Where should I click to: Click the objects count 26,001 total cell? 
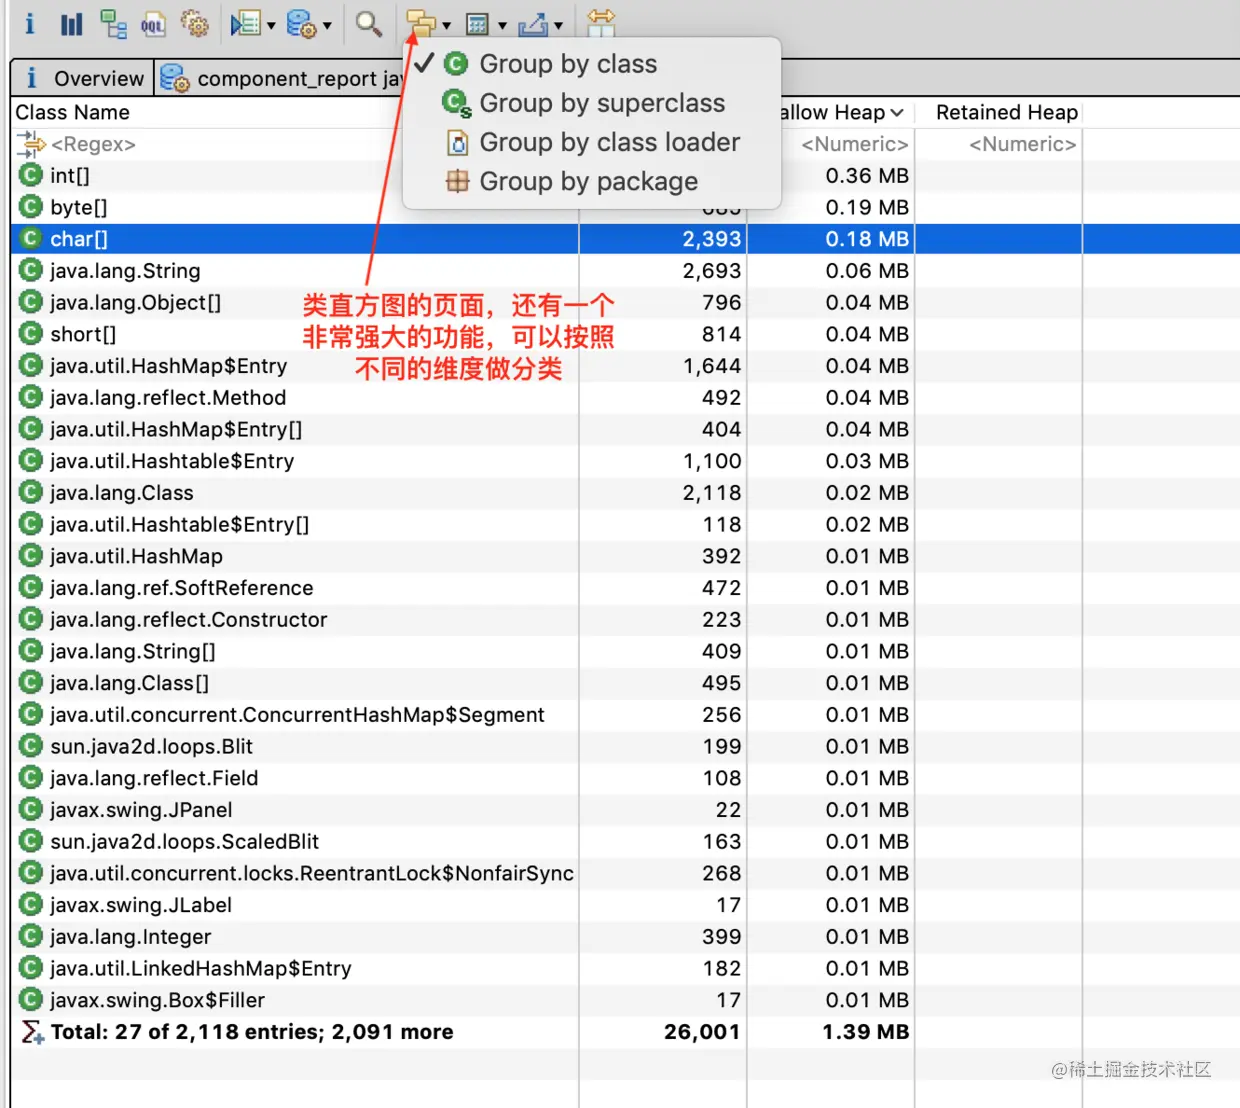point(702,1032)
